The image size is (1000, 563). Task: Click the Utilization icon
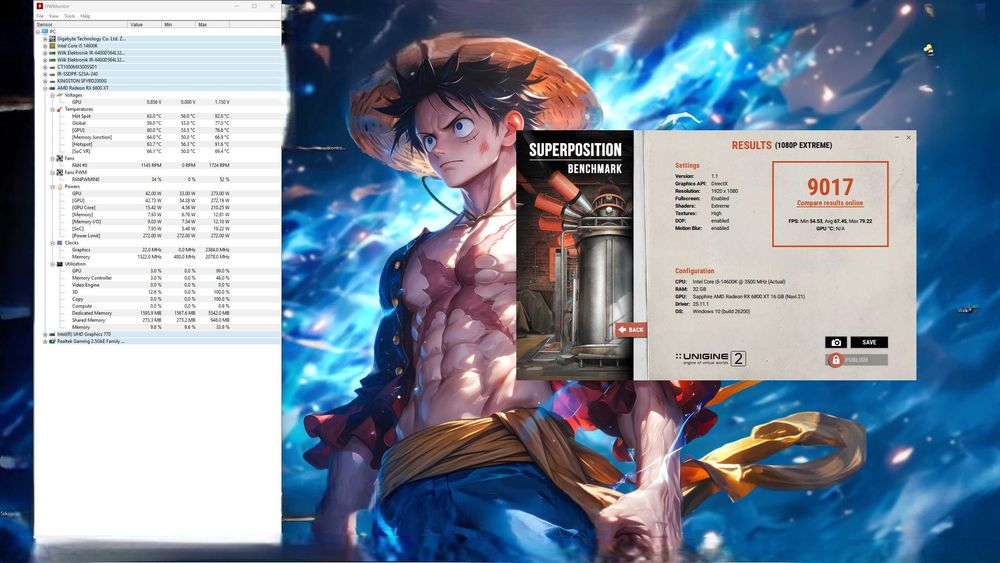tap(60, 264)
